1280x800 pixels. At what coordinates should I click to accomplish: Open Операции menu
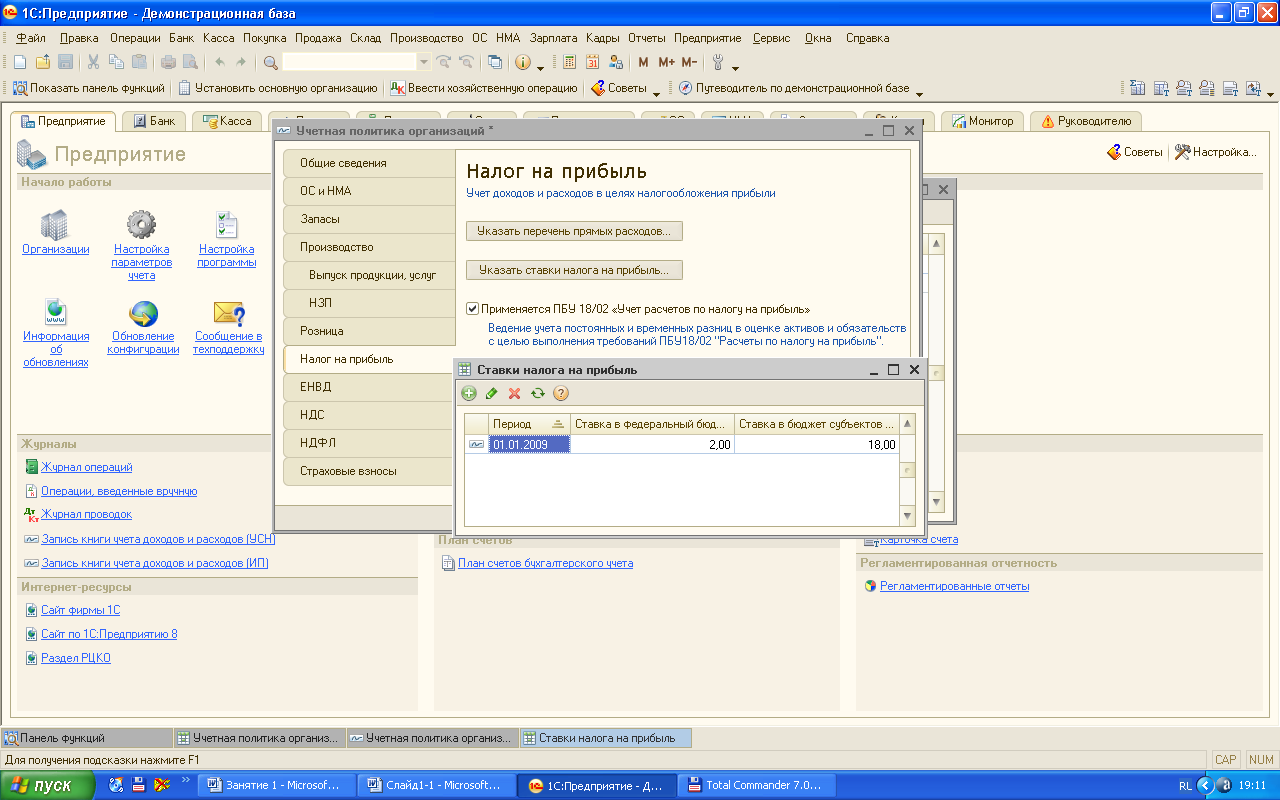tap(135, 38)
